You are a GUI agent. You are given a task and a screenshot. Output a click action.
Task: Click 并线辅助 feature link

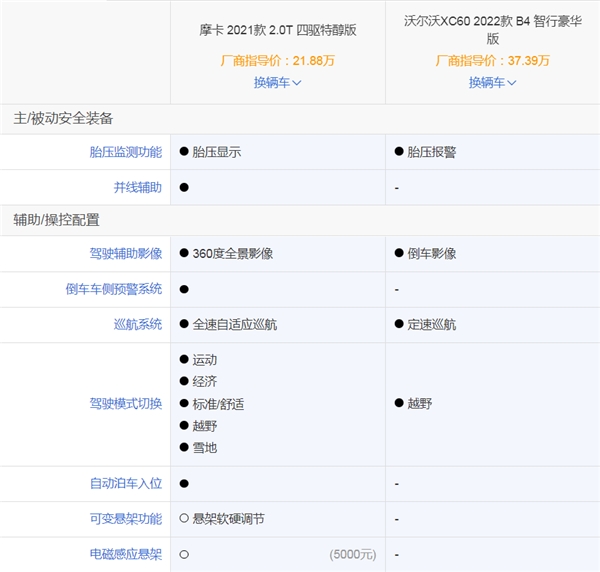point(137,187)
